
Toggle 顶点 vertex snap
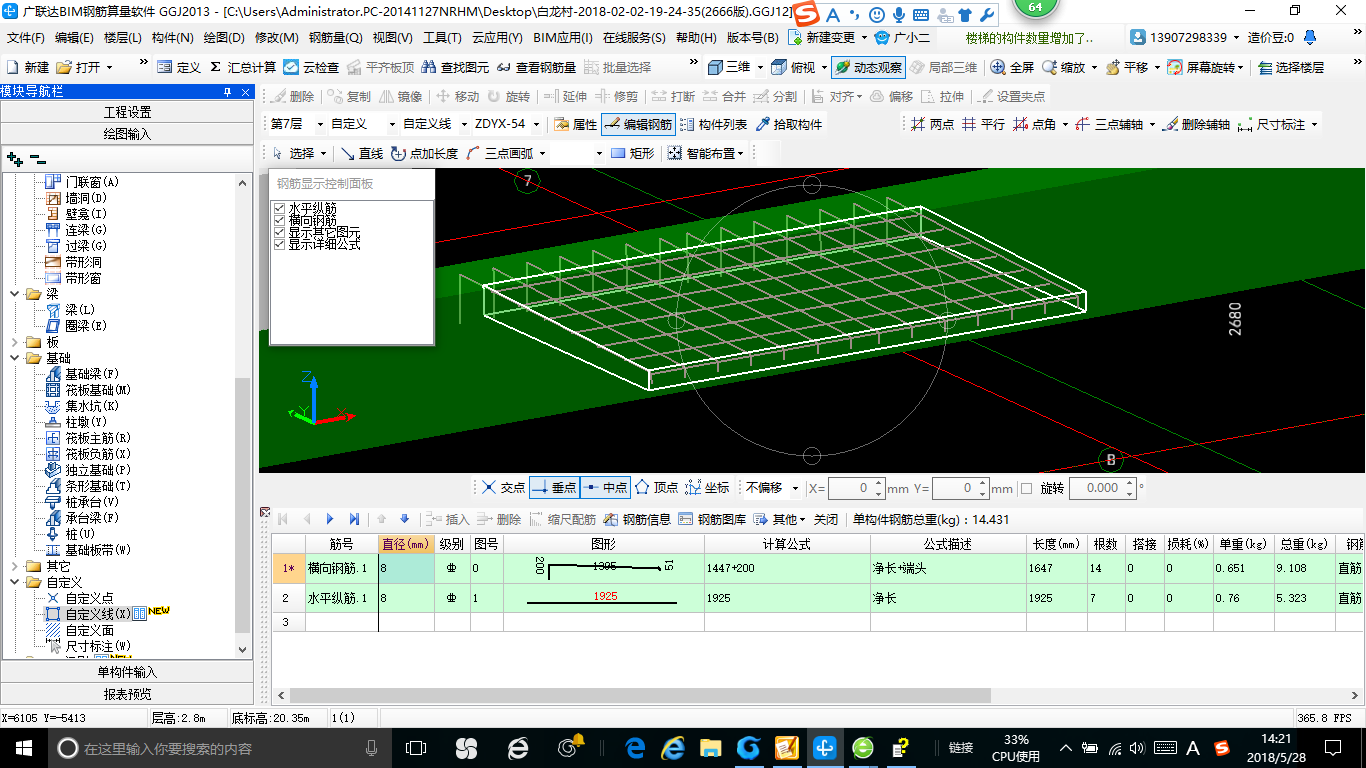click(x=656, y=488)
